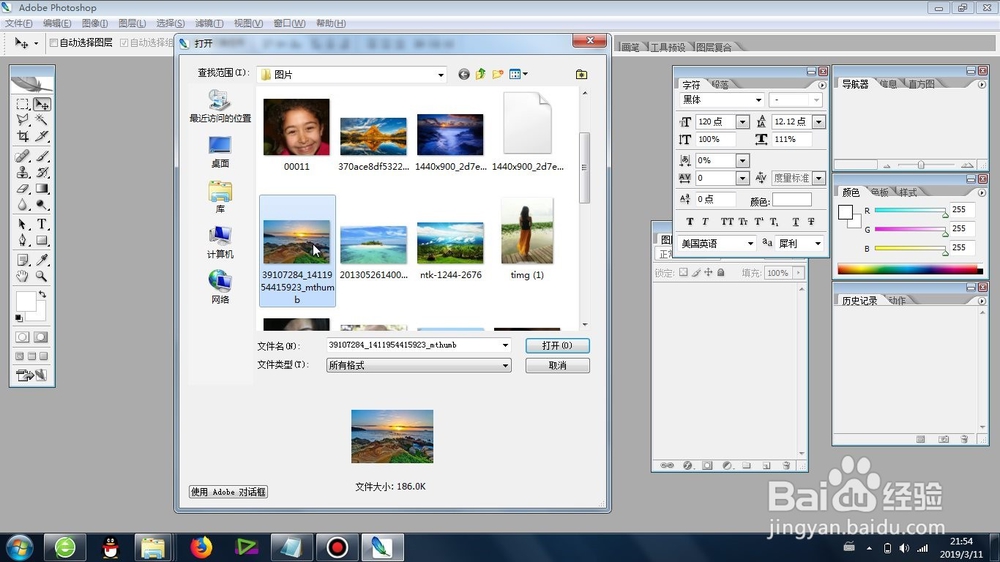Open the 犀利 anti-aliasing dropdown
1000x562 pixels.
(818, 244)
